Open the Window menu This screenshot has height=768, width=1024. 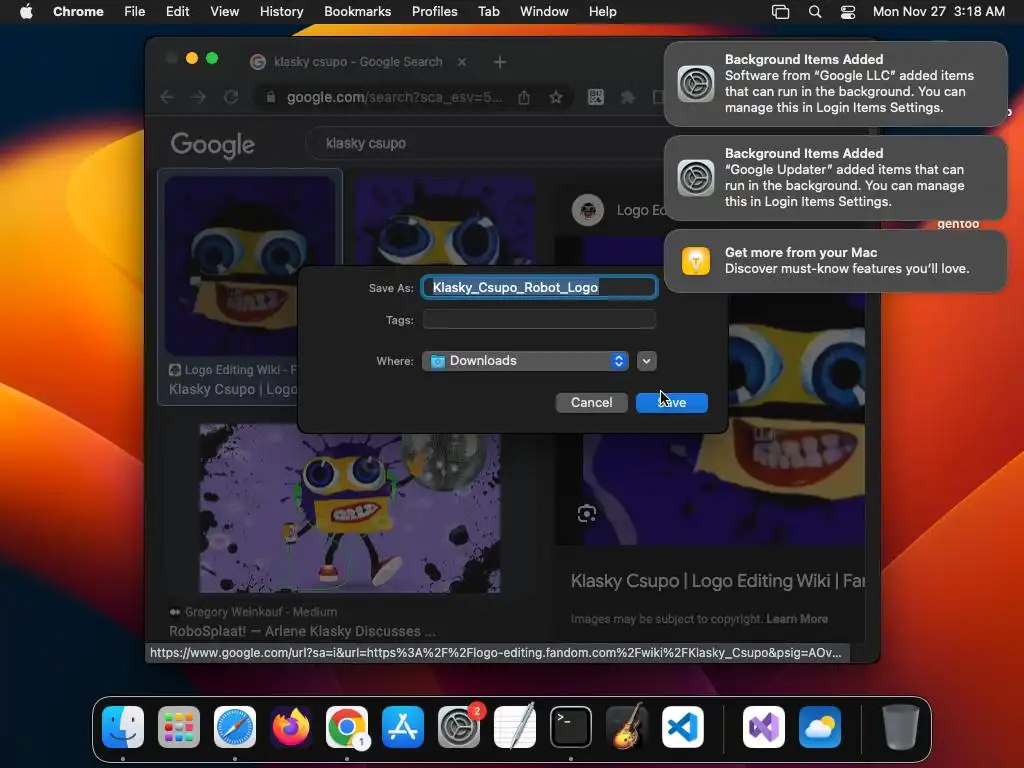click(x=544, y=12)
